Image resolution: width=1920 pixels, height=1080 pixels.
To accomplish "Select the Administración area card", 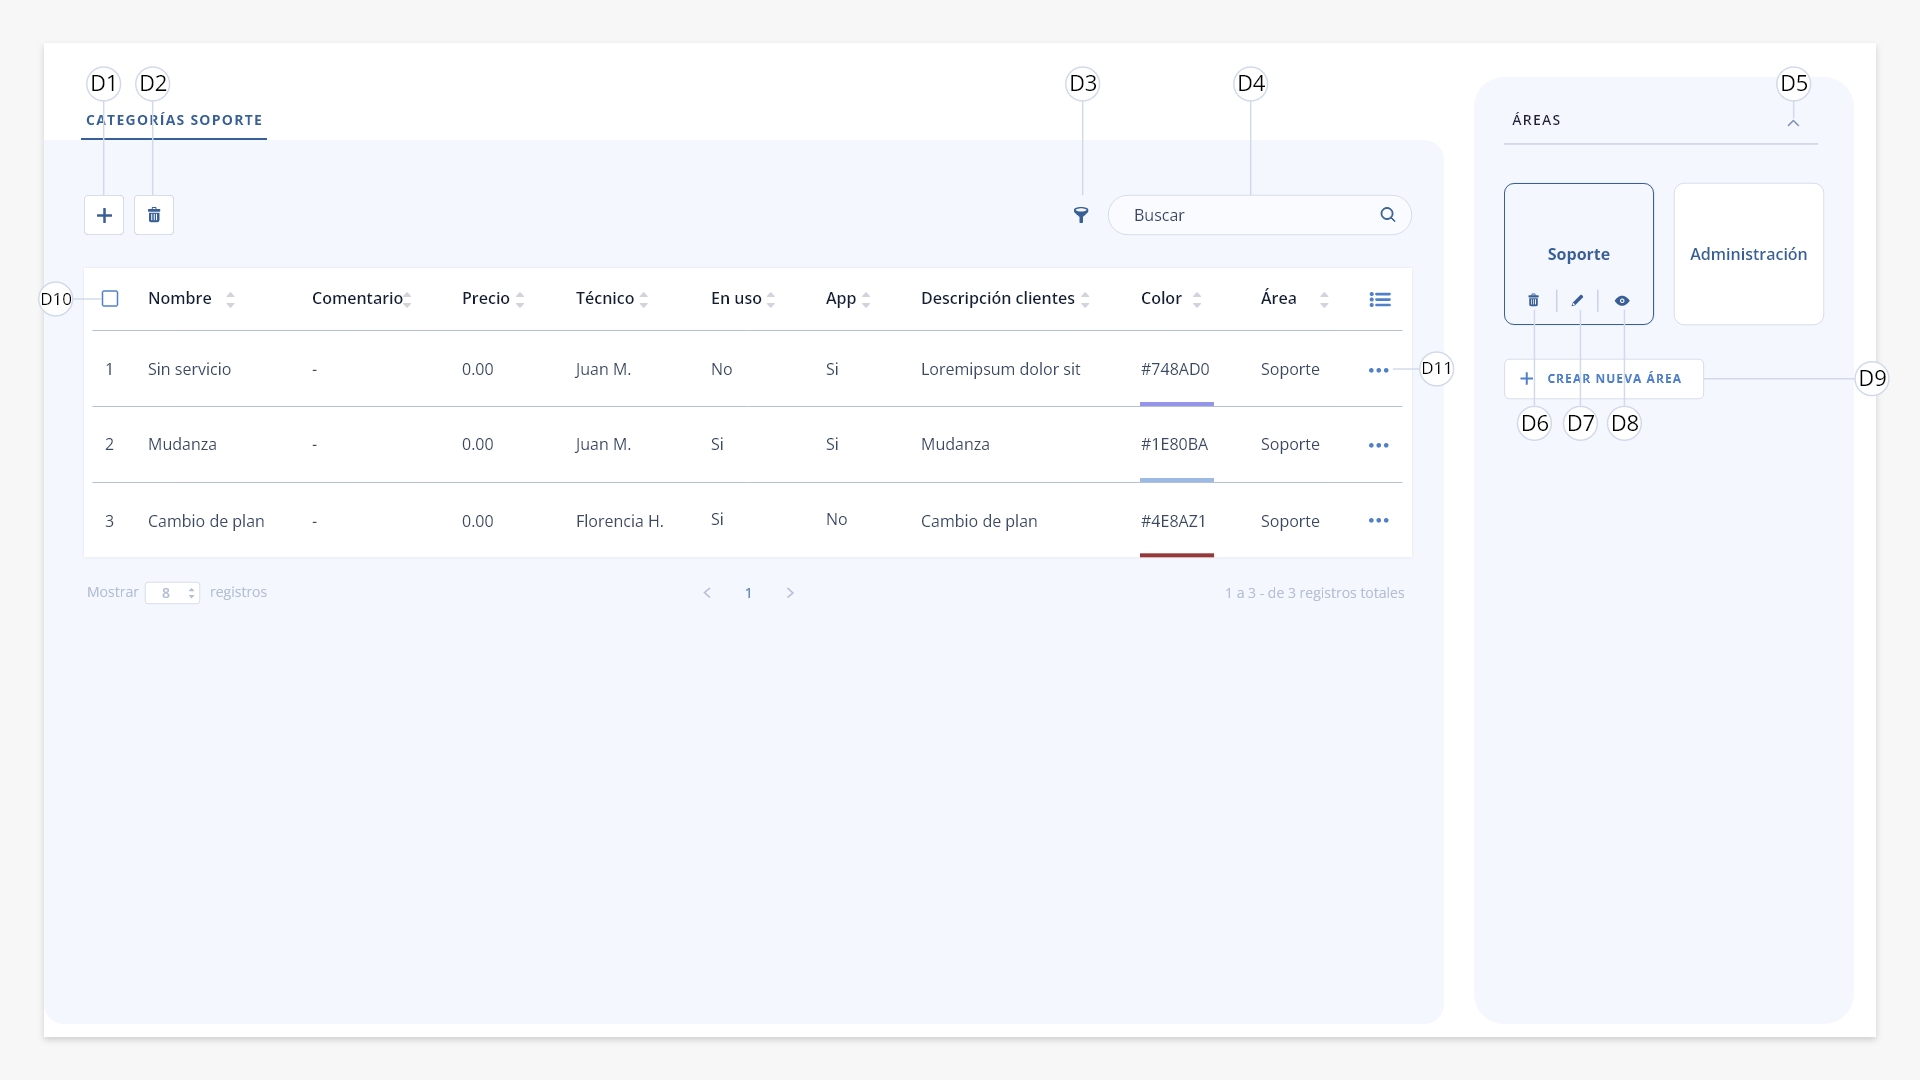I will click(x=1749, y=254).
